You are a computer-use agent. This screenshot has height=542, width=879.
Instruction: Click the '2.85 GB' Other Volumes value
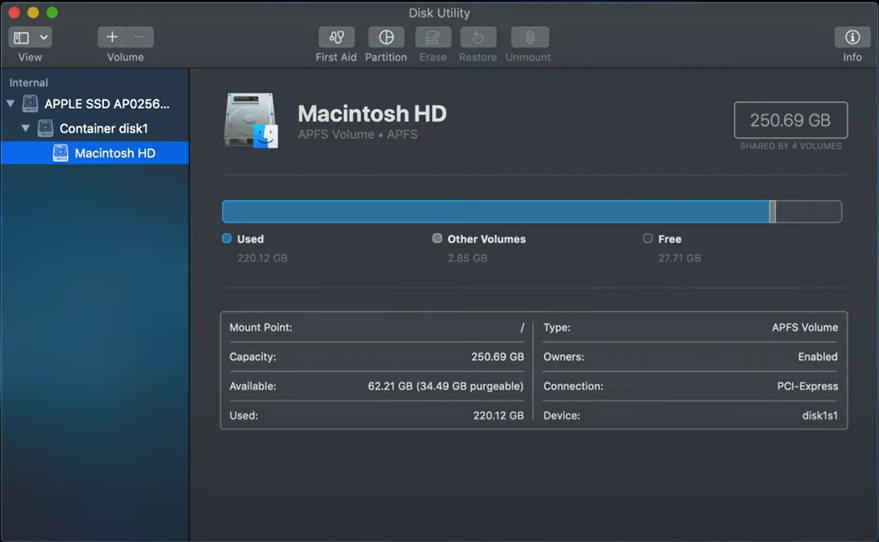(468, 258)
